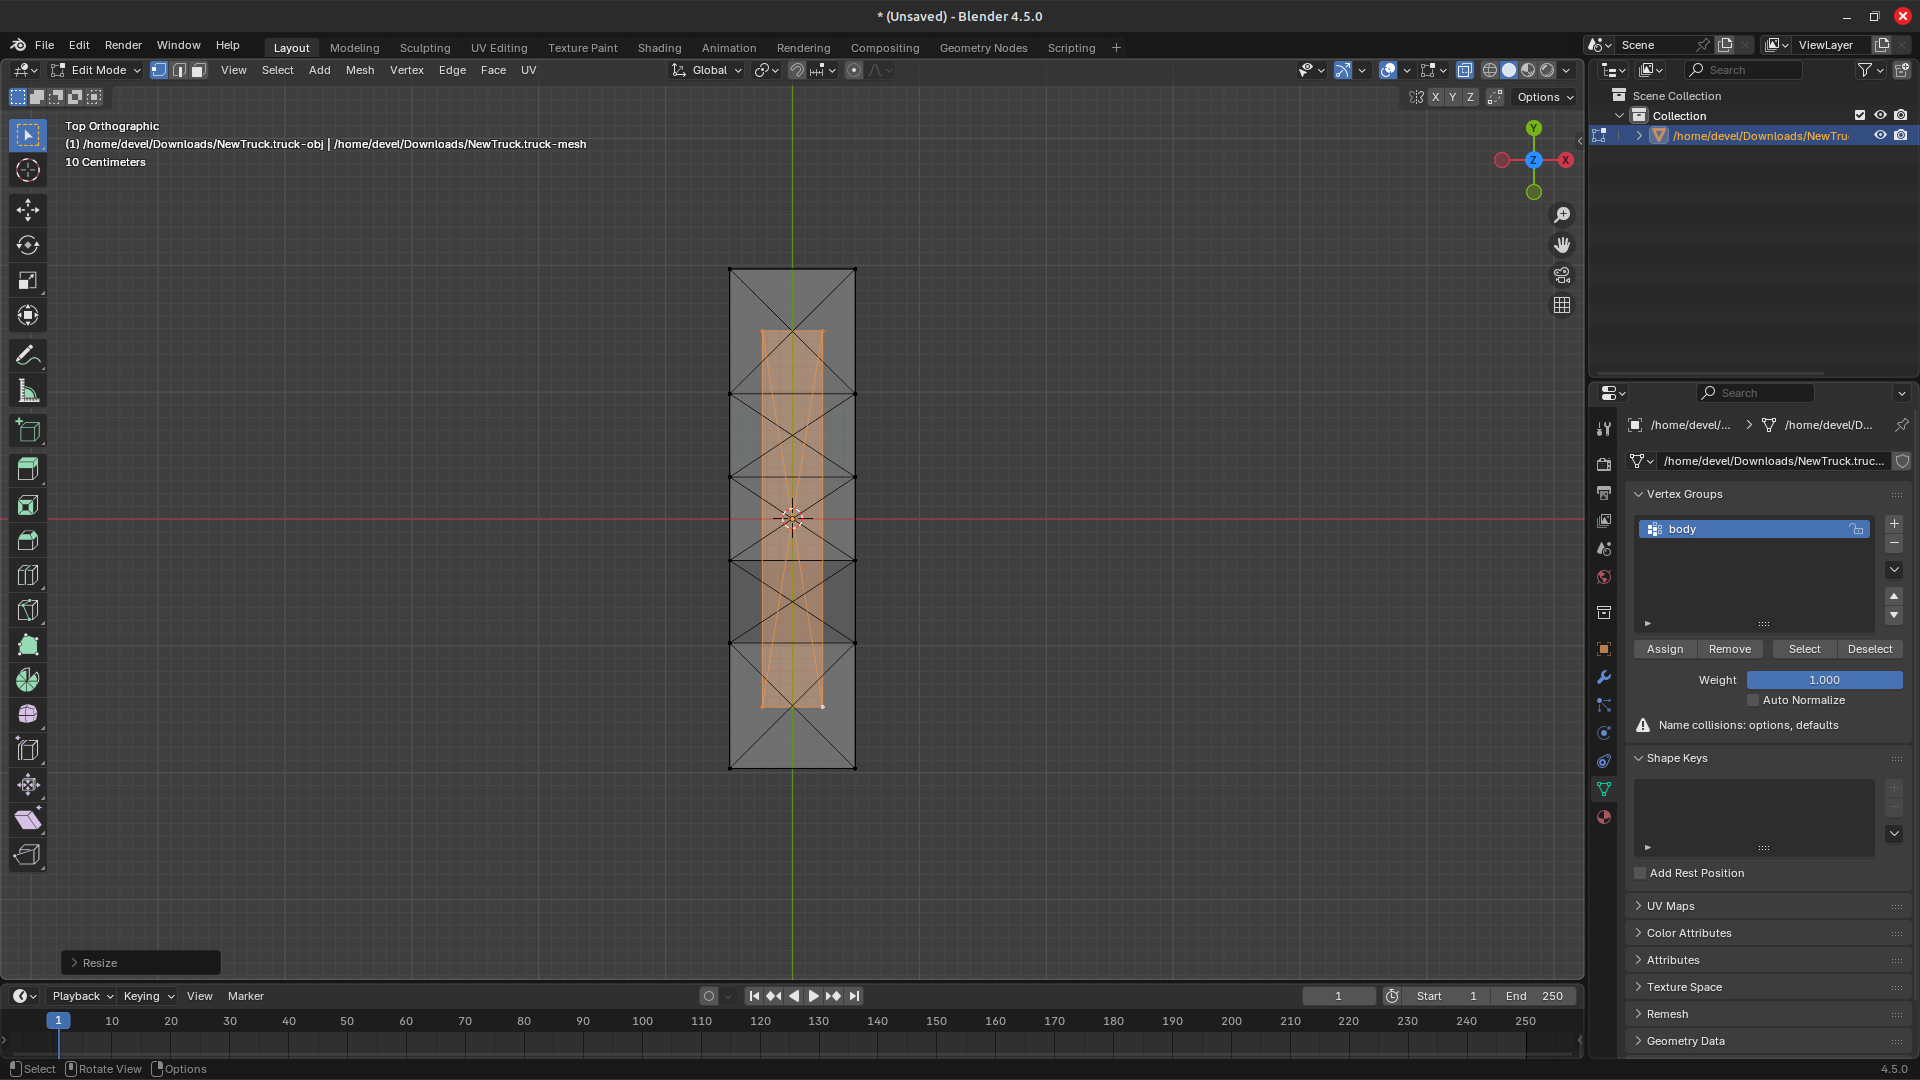Image resolution: width=1920 pixels, height=1080 pixels.
Task: Expand NewTruck object in outliner
Action: point(1639,136)
